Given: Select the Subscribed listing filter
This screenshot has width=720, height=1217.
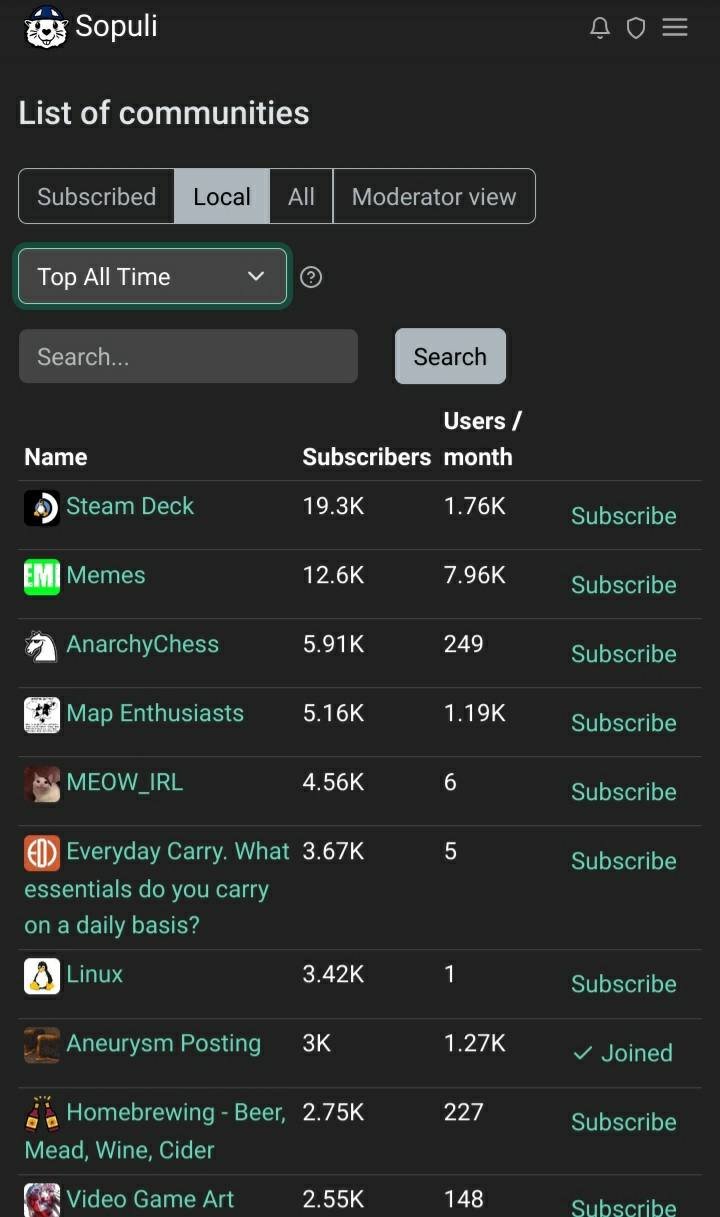Looking at the screenshot, I should pyautogui.click(x=97, y=197).
